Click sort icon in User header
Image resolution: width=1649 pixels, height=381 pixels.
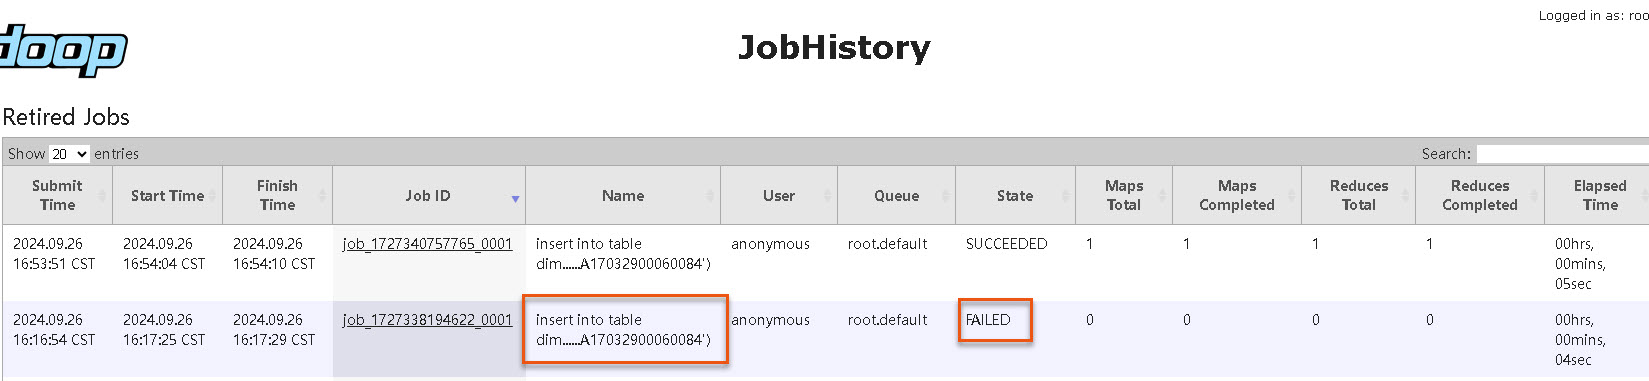(827, 196)
